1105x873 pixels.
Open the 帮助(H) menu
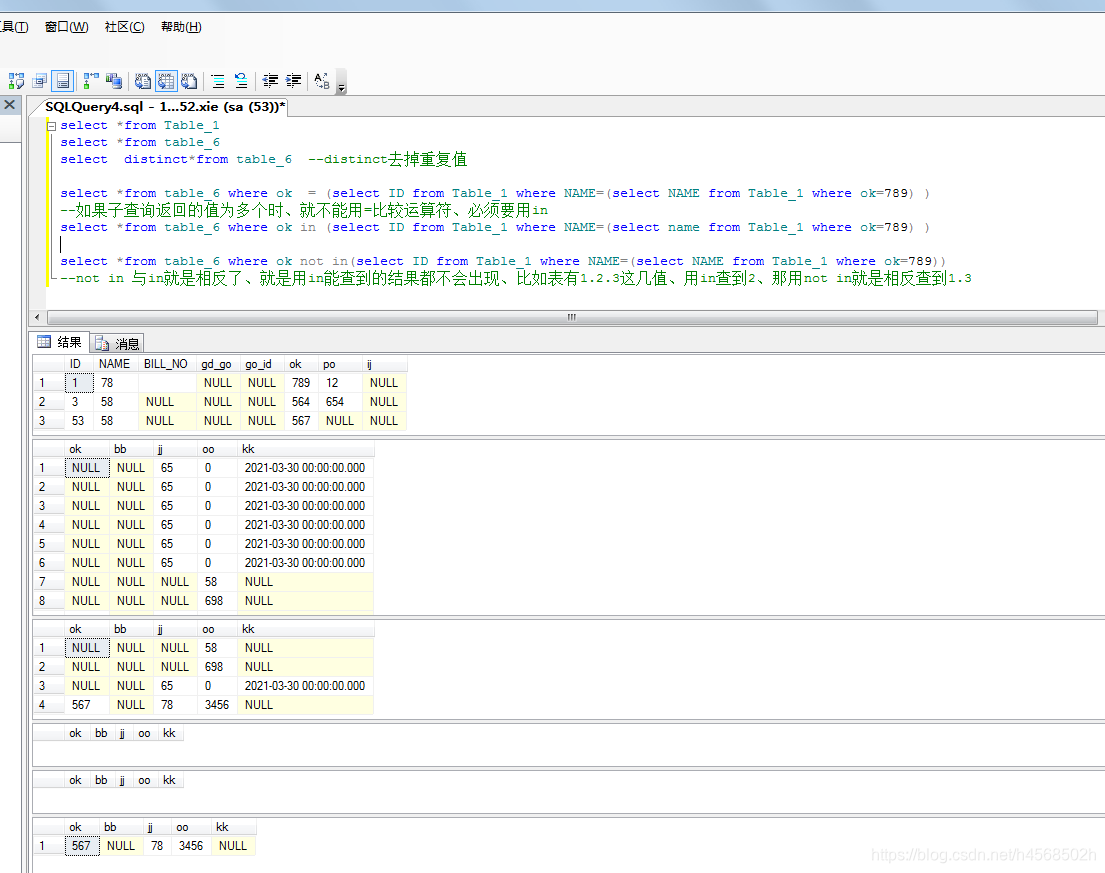tap(181, 27)
